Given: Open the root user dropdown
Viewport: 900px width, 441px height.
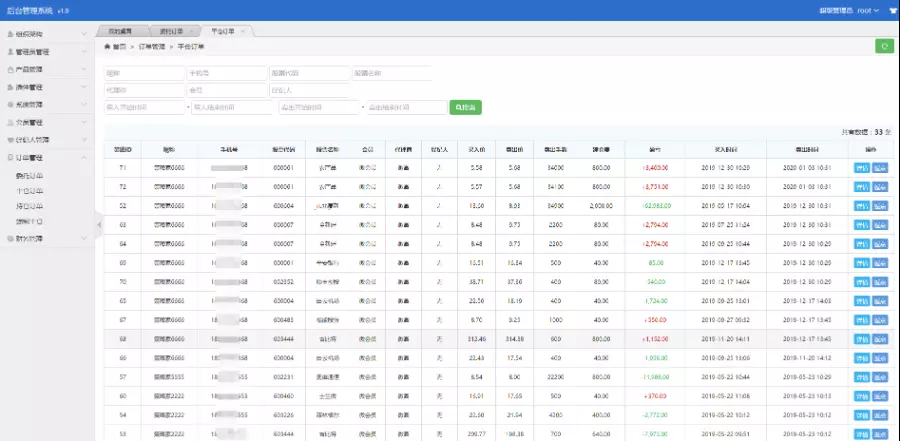Looking at the screenshot, I should click(866, 11).
